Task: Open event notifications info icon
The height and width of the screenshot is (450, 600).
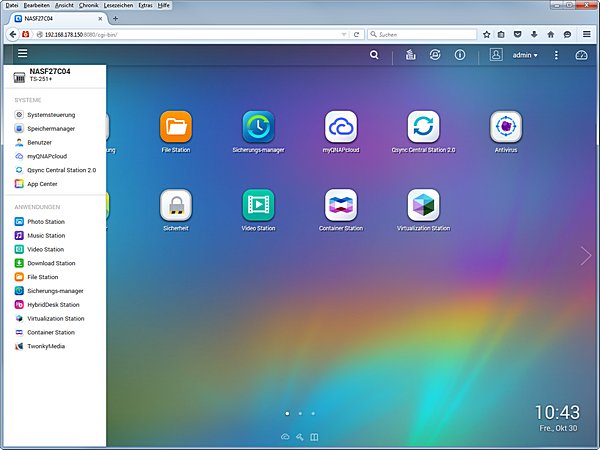Action: click(460, 55)
